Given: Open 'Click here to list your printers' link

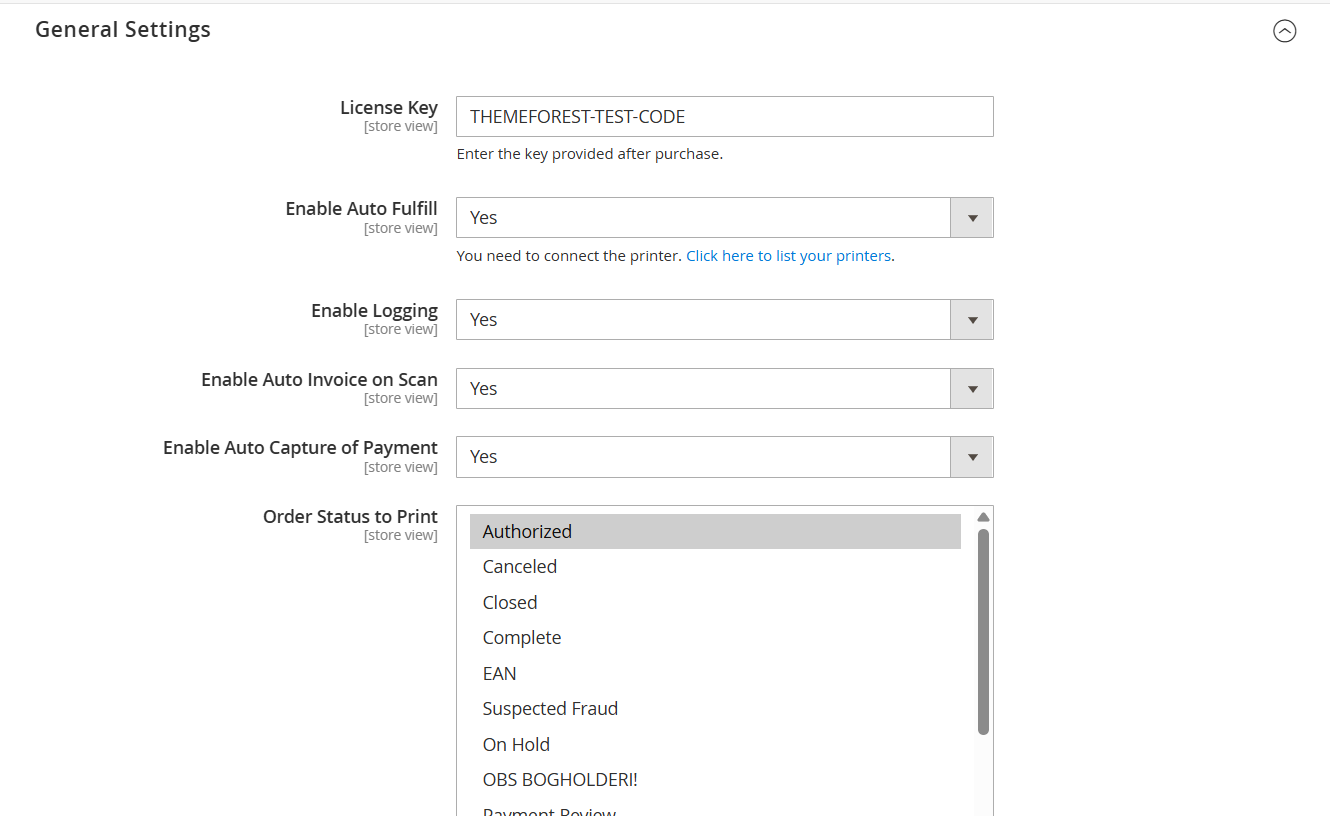Looking at the screenshot, I should coord(789,255).
